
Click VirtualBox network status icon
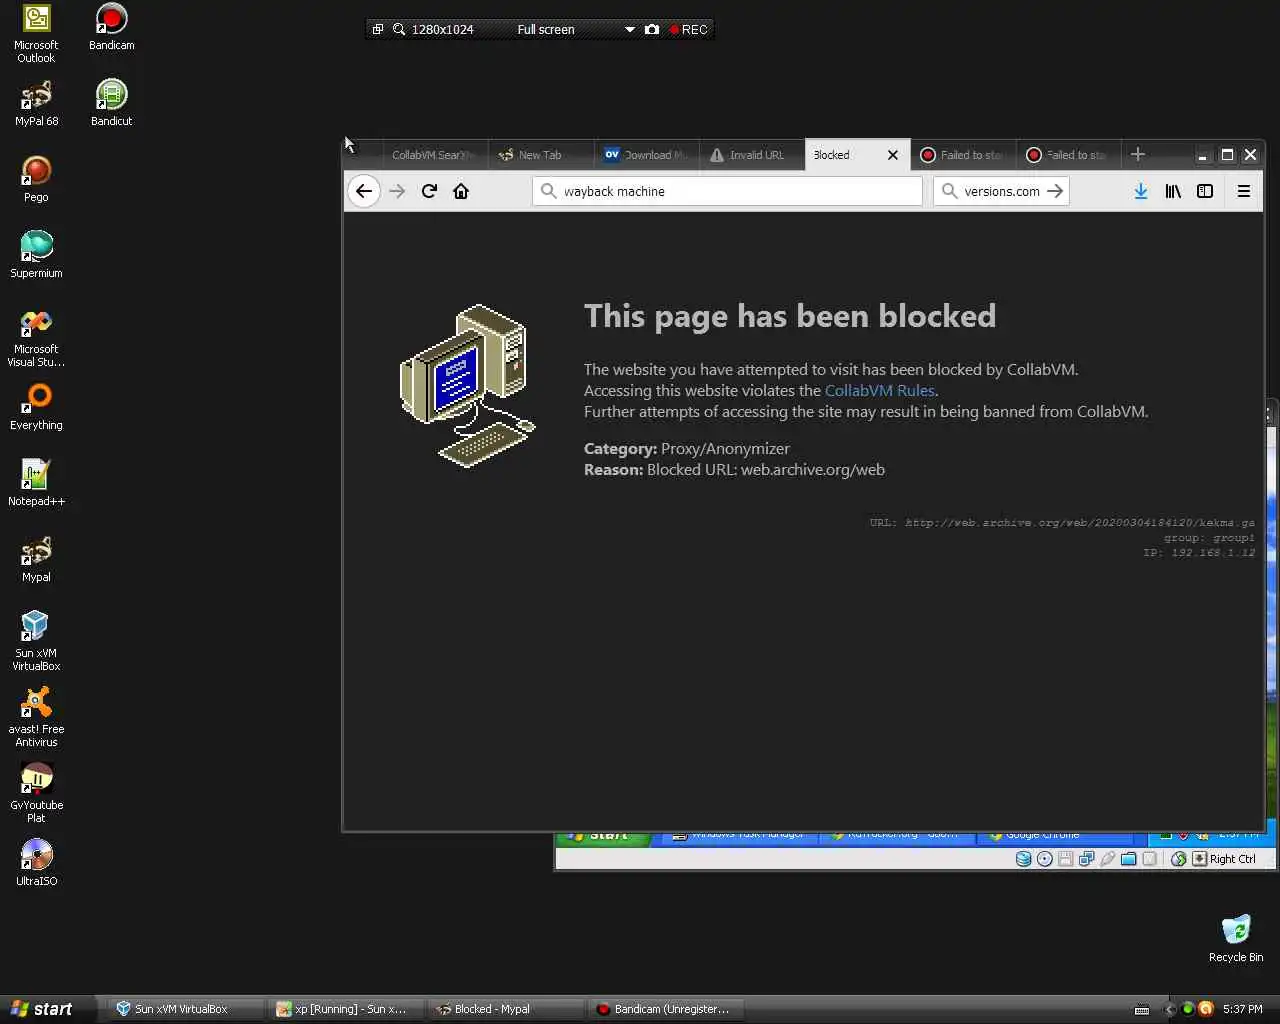1086,859
